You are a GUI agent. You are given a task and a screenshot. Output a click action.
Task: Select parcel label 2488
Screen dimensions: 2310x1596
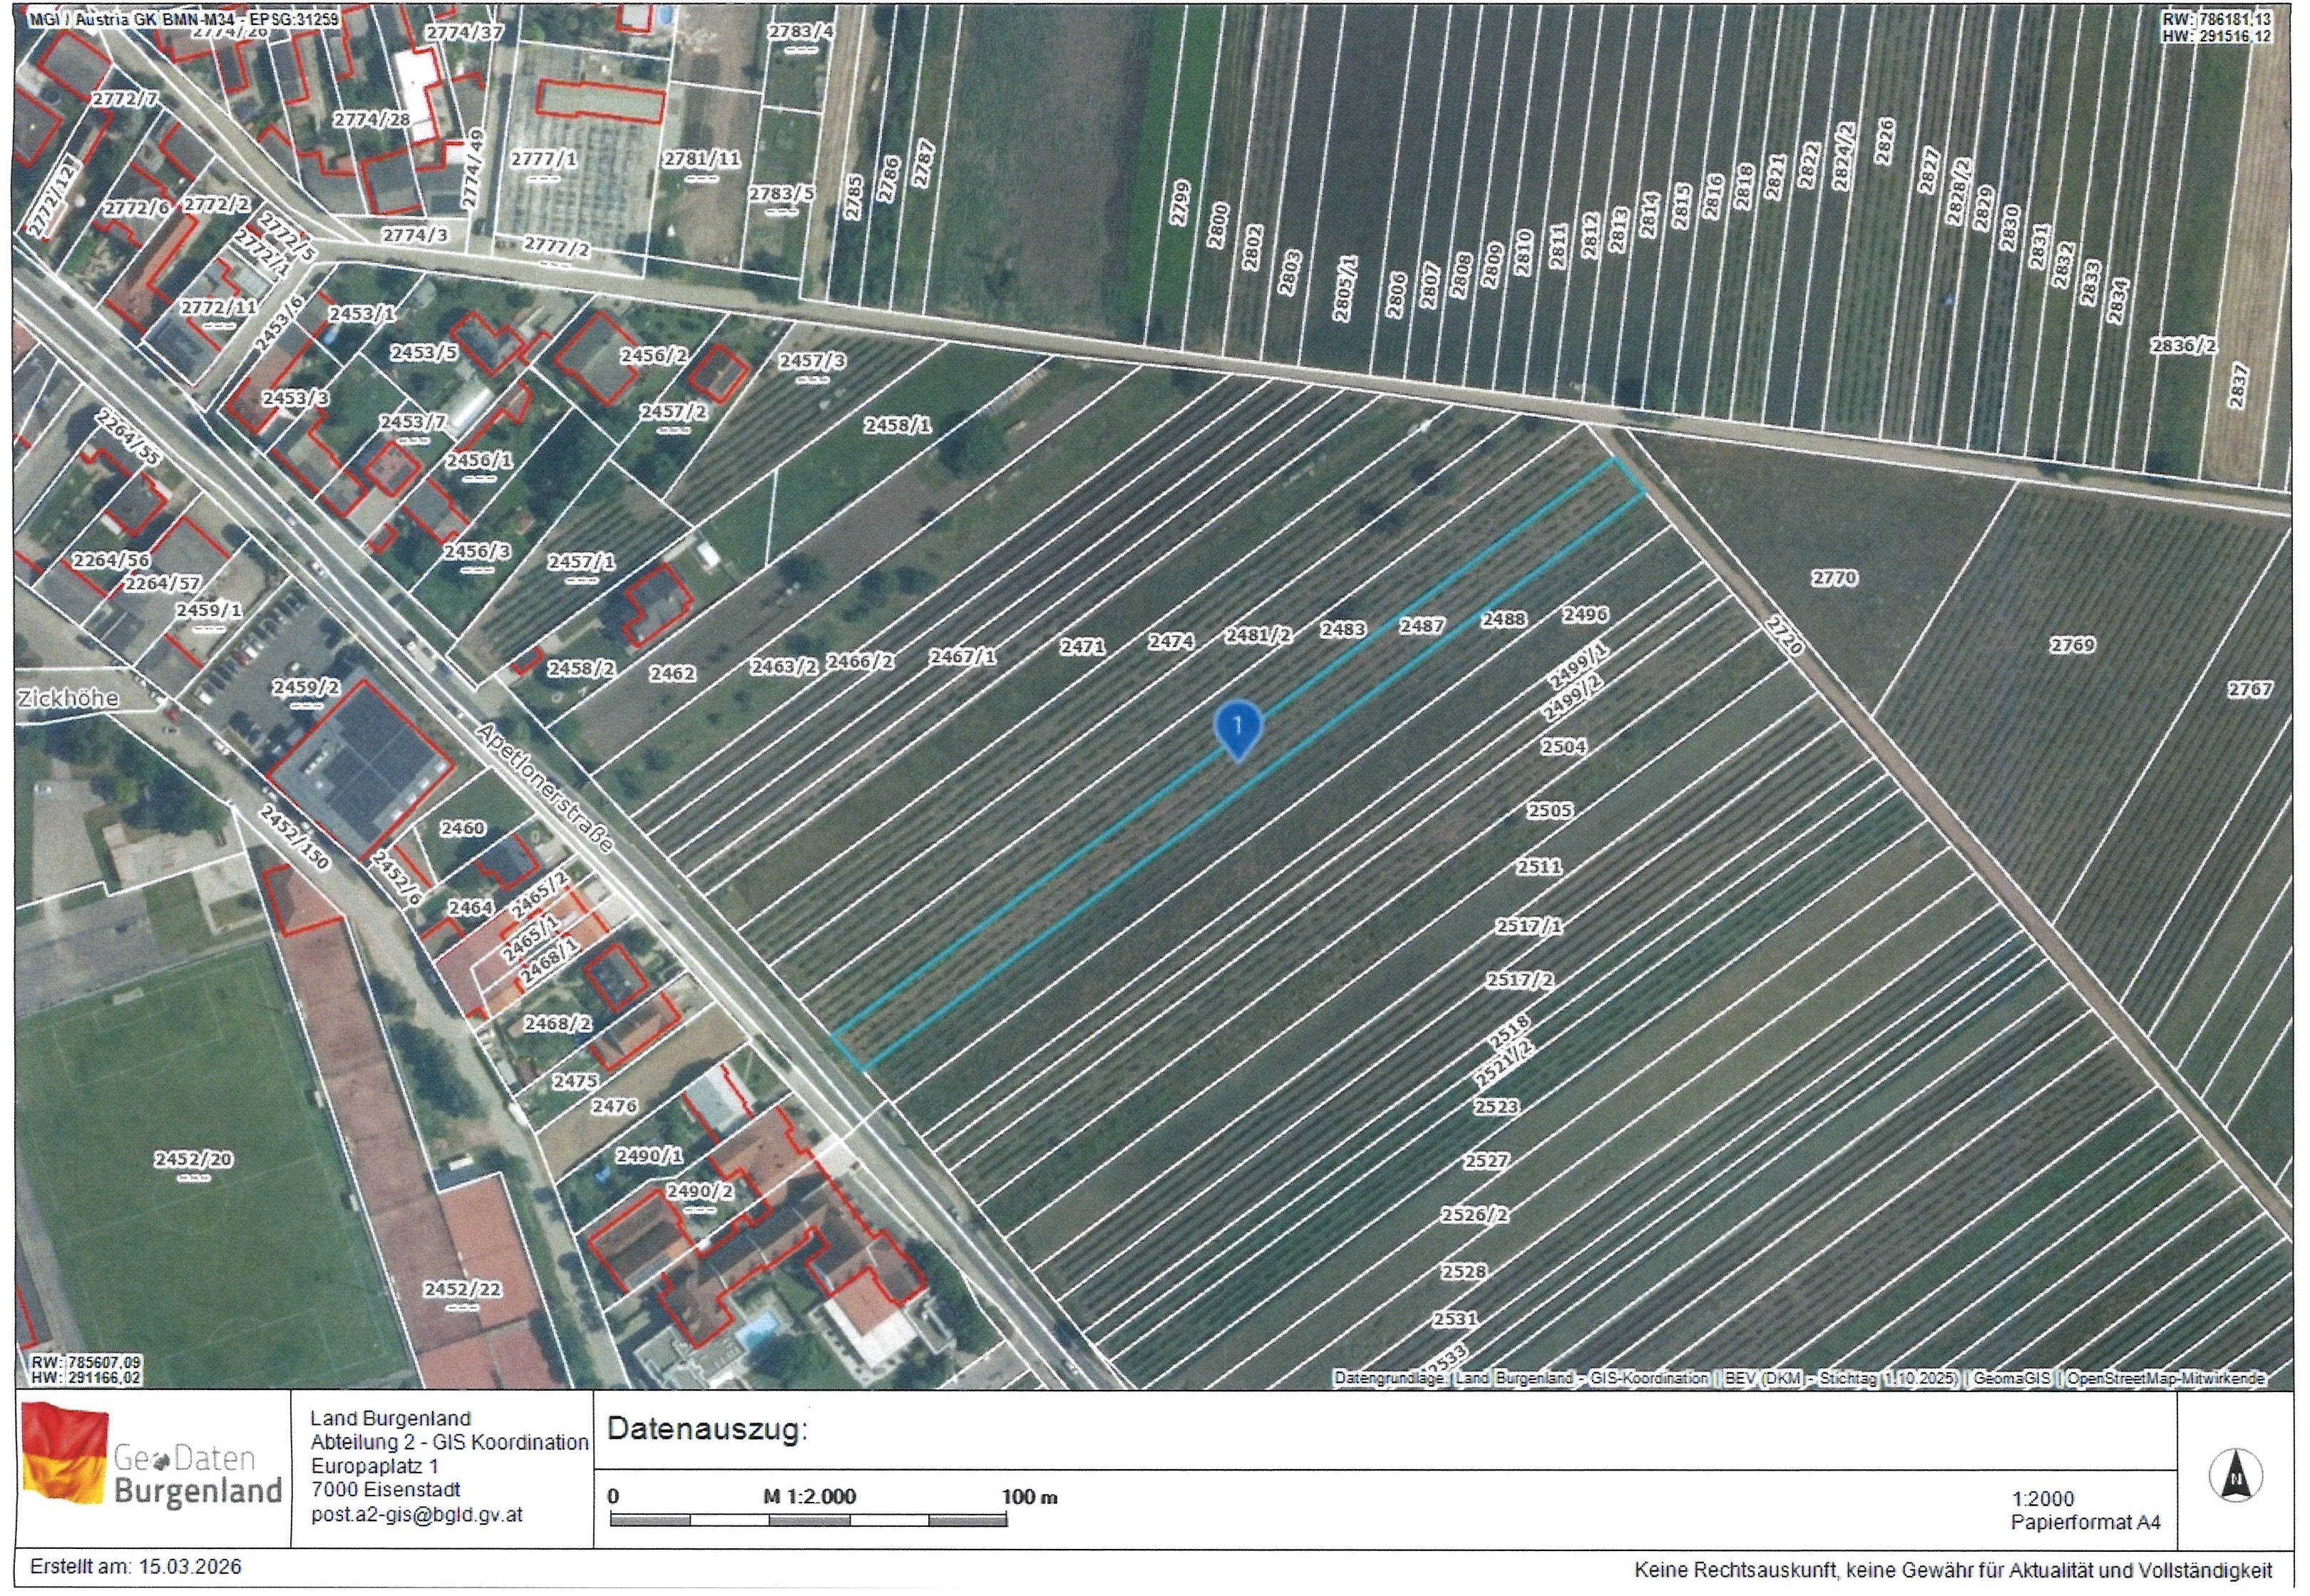point(1503,619)
